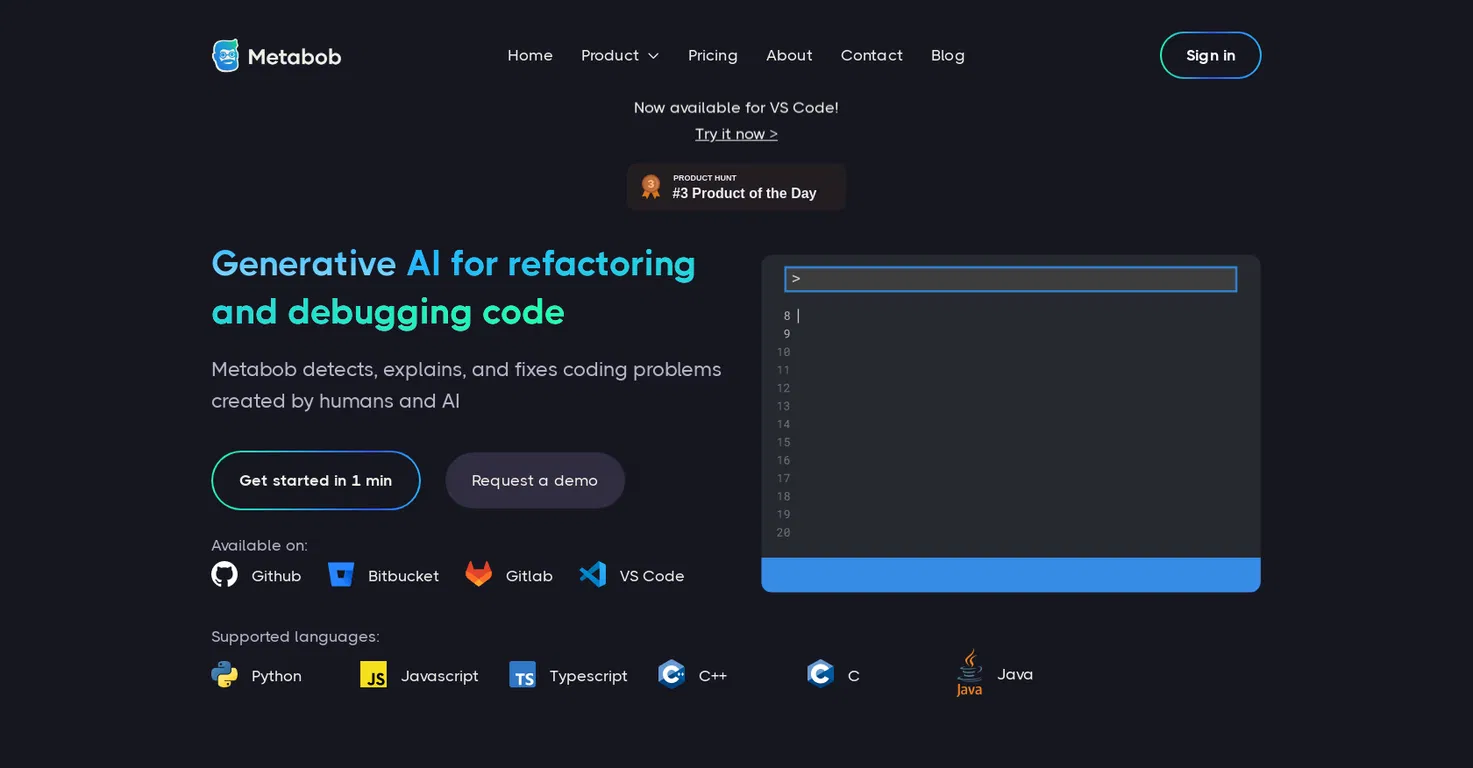Click the Metabob logo icon
This screenshot has width=1473, height=768.
click(226, 56)
